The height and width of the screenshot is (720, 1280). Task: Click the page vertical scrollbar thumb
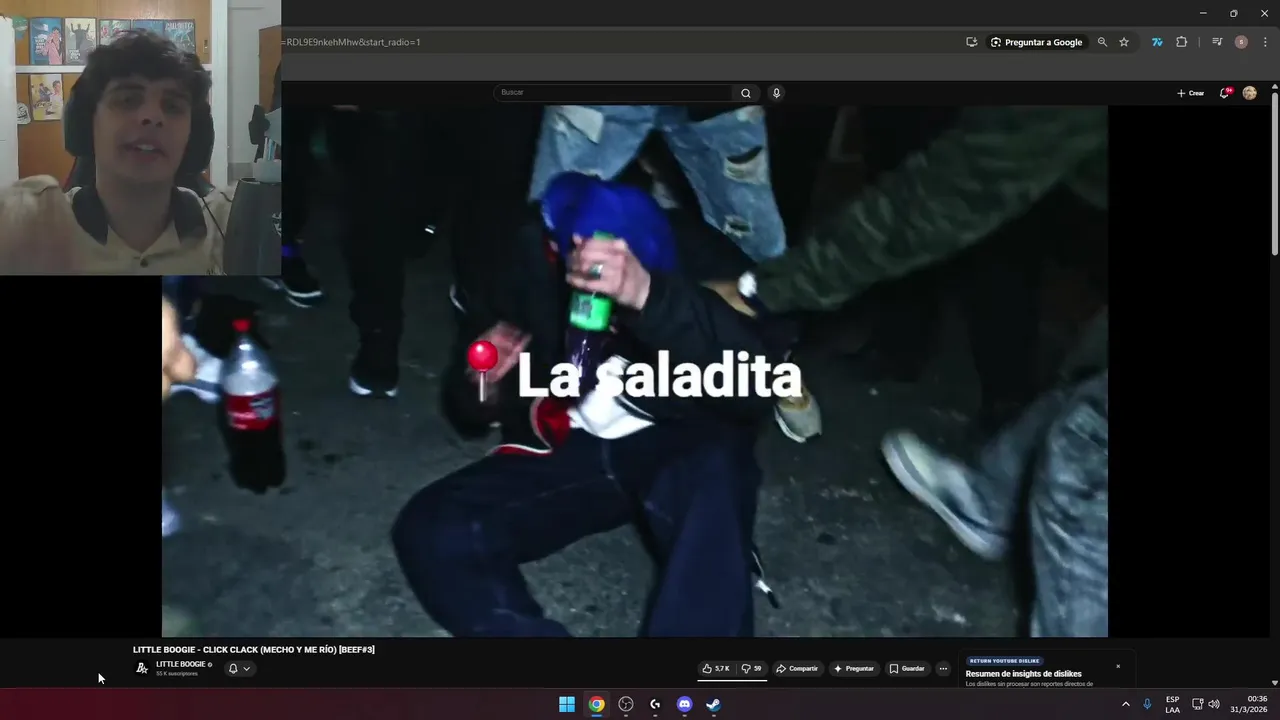1274,174
